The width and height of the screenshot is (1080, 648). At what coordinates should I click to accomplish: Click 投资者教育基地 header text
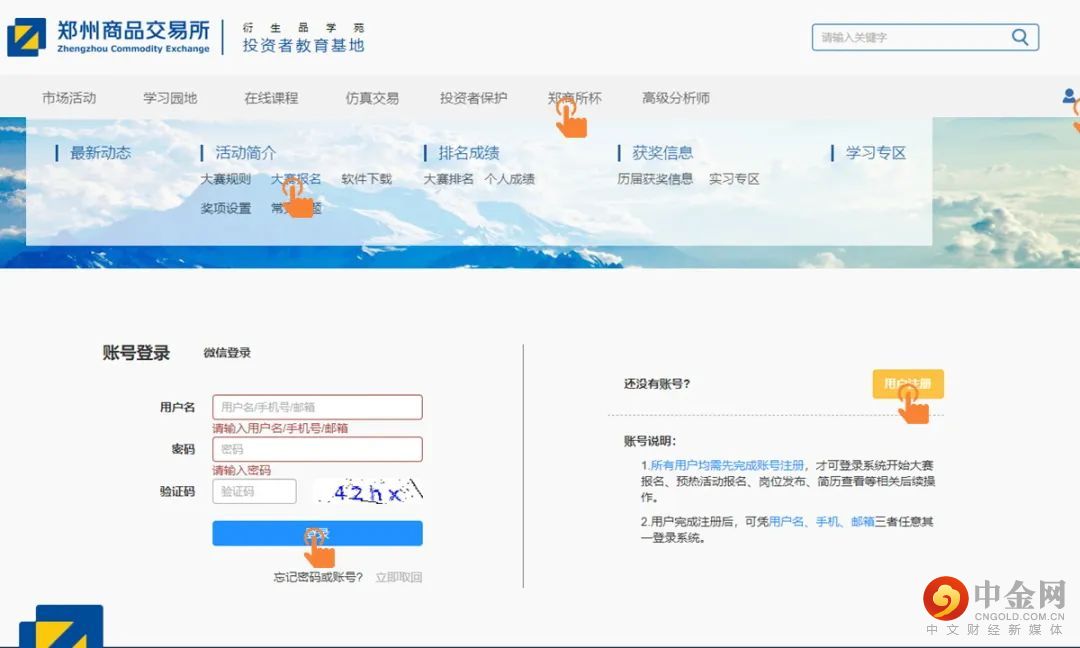point(303,45)
